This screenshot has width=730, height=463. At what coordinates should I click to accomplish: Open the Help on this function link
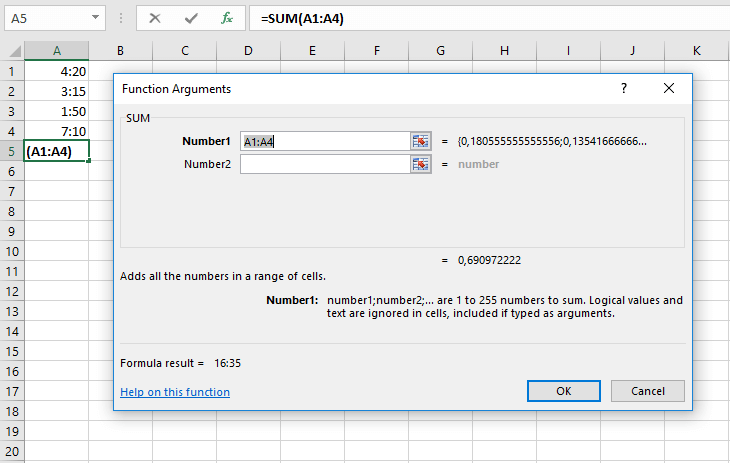(175, 392)
